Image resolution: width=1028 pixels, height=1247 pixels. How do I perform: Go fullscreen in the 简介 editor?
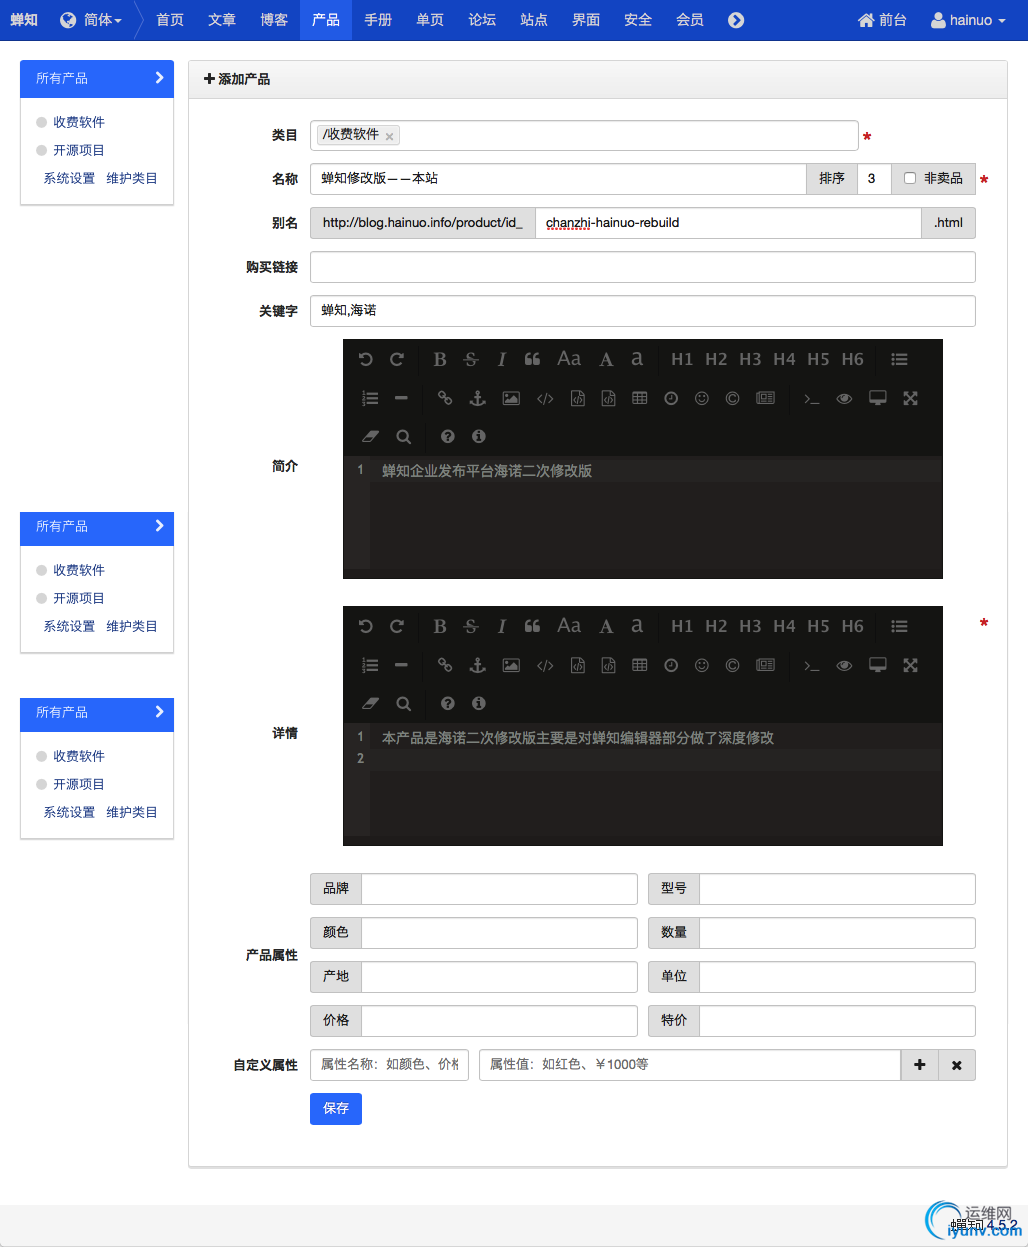(x=910, y=398)
